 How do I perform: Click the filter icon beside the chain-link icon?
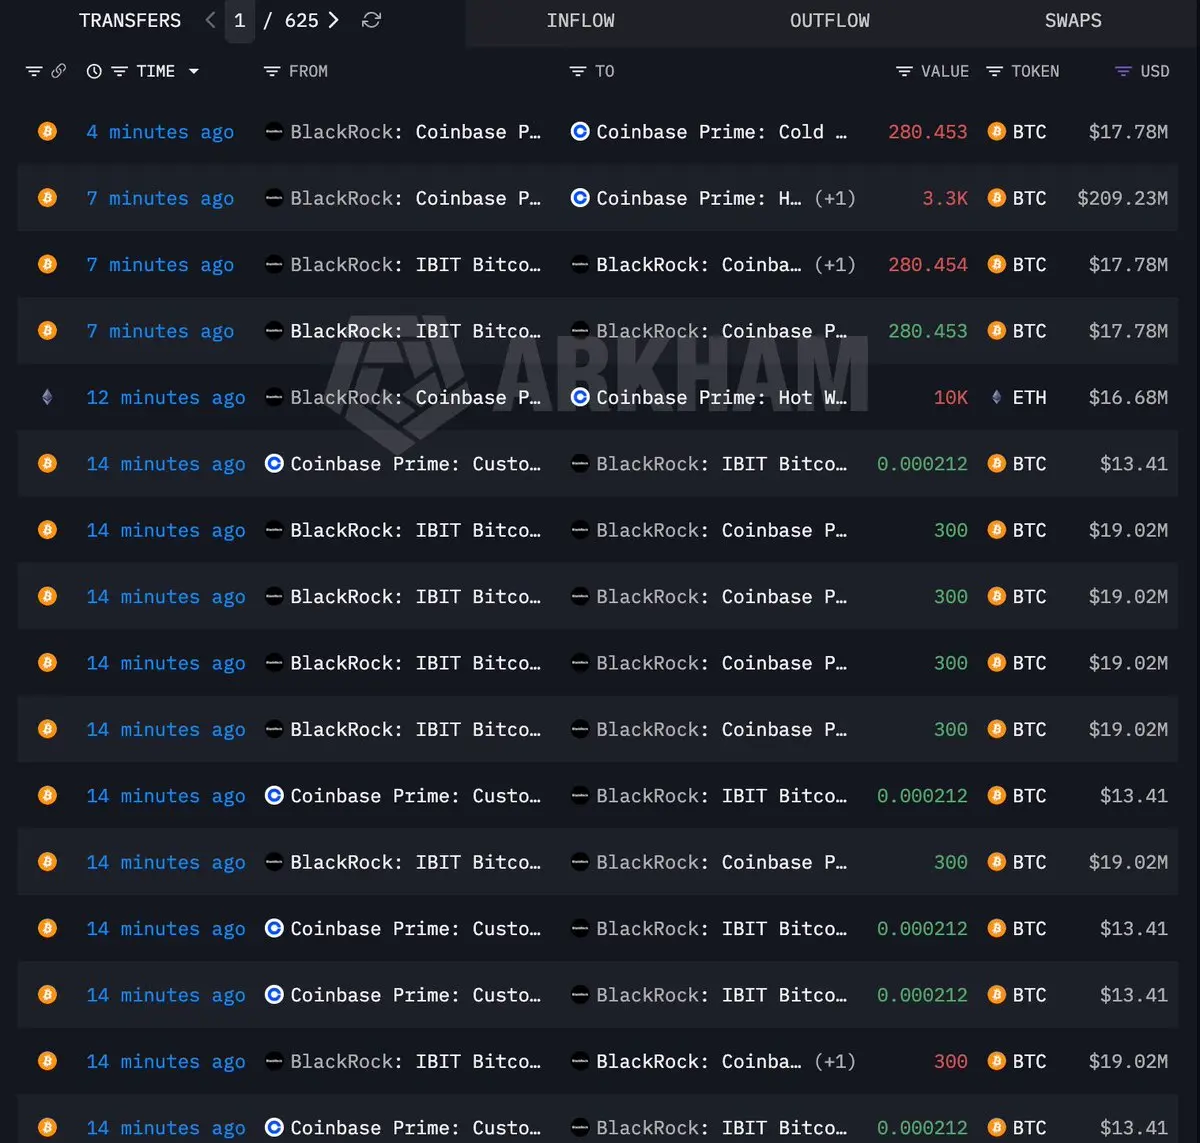pos(34,71)
